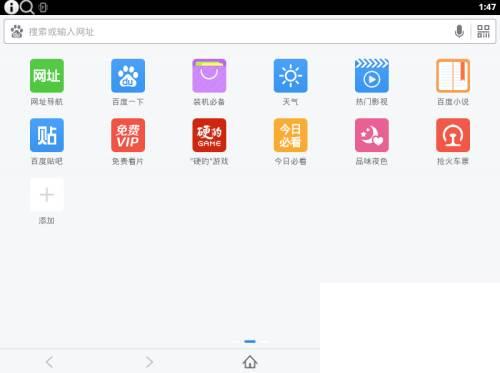Image resolution: width=500 pixels, height=373 pixels.
Task: Click the info icon in status bar
Action: [x=11, y=7]
